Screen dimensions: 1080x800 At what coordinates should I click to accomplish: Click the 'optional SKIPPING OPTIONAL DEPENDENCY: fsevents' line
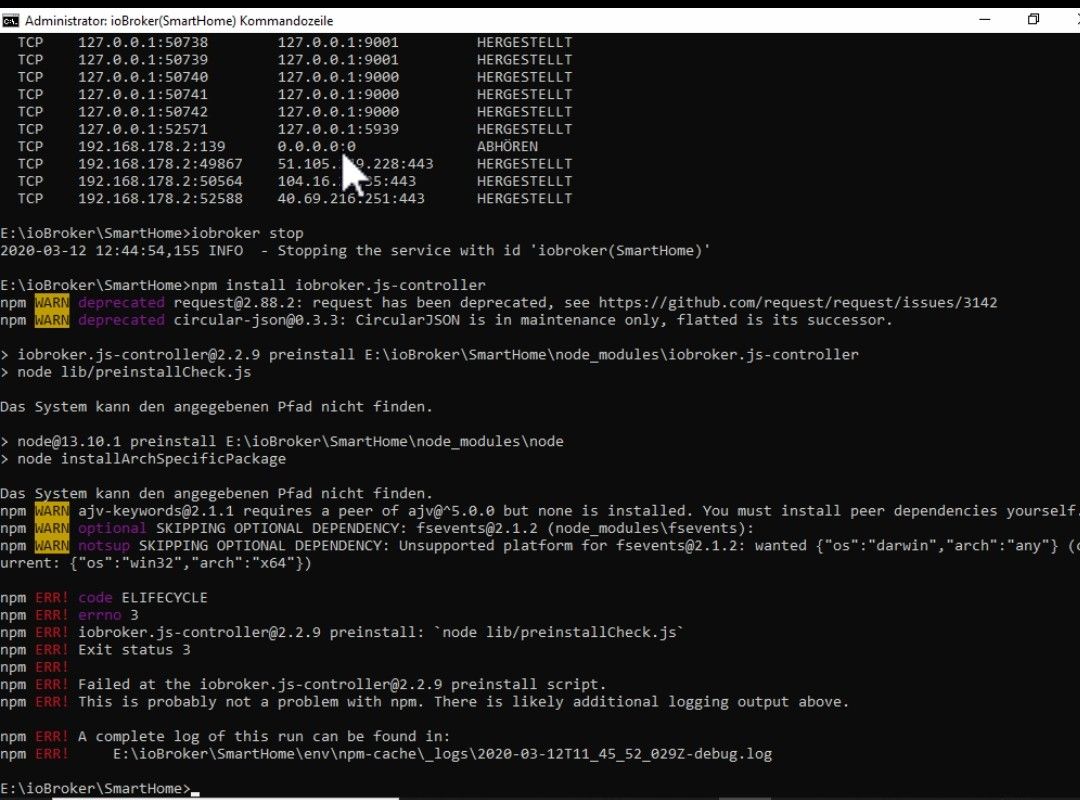[377, 529]
